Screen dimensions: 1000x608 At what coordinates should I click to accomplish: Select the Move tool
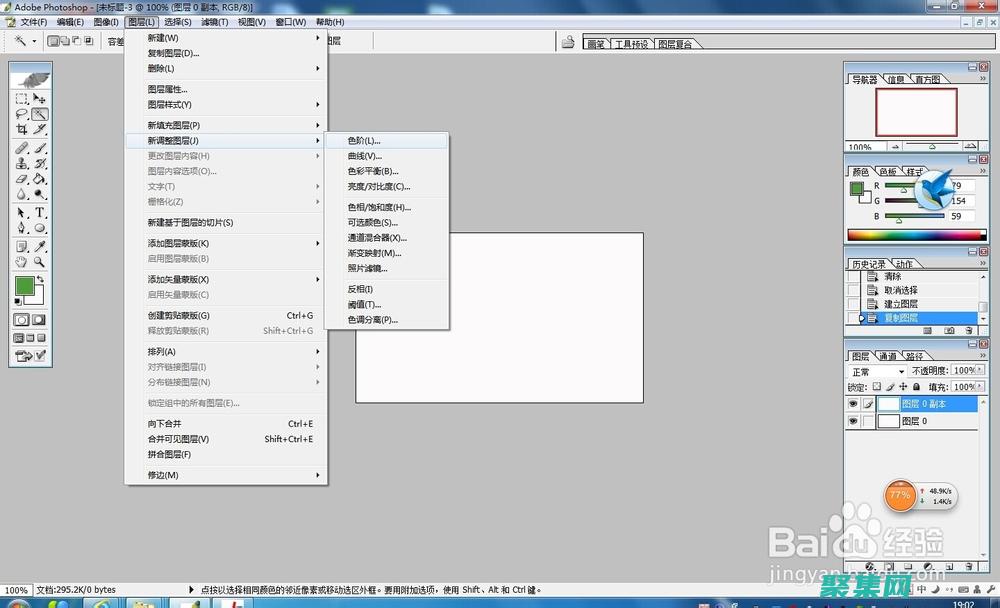pos(40,98)
